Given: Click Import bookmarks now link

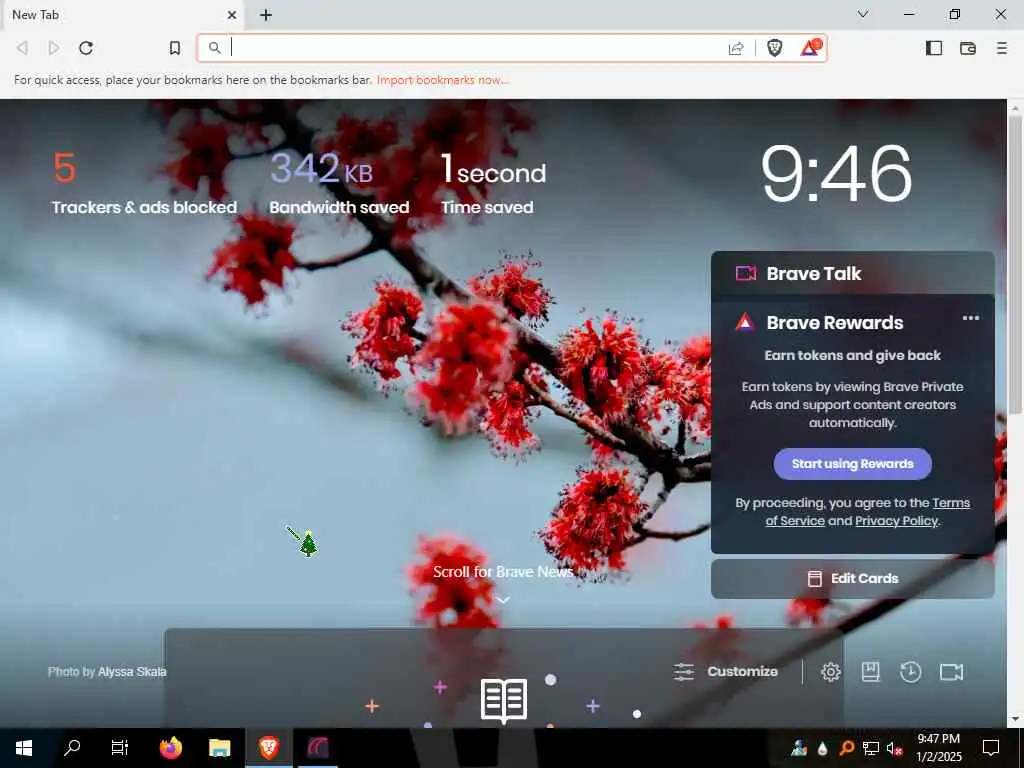Looking at the screenshot, I should [442, 80].
